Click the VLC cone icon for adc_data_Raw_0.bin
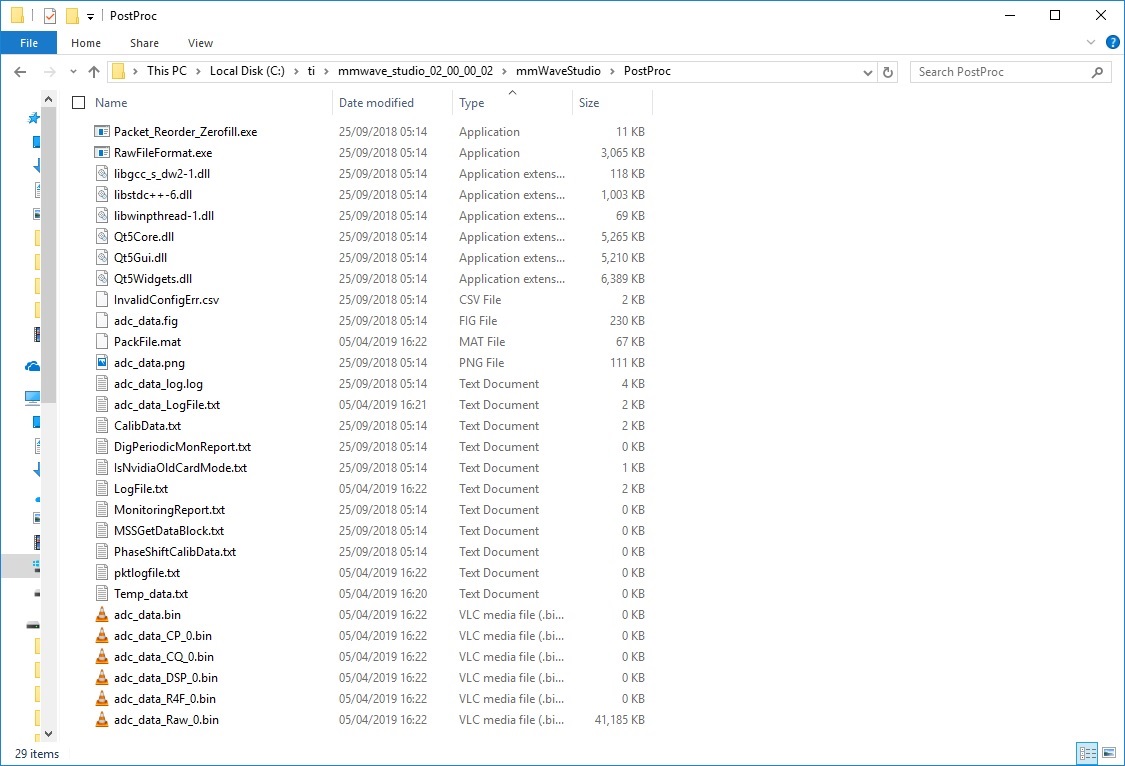1125x766 pixels. coord(102,720)
